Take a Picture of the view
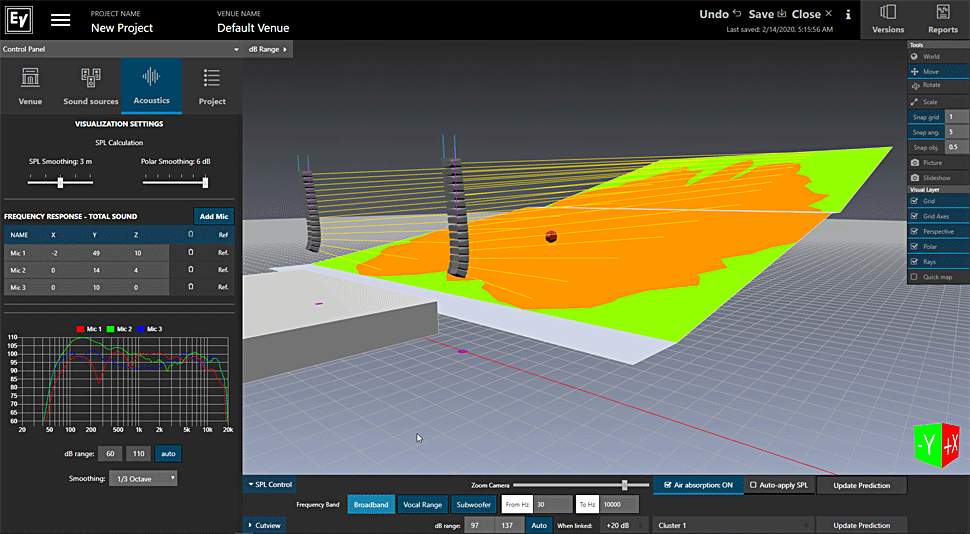 point(931,162)
